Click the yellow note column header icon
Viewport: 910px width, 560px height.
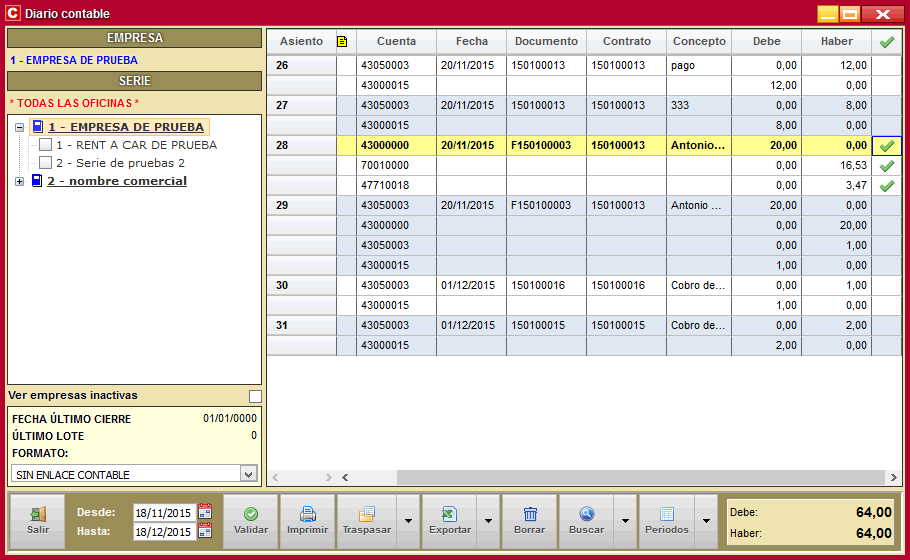(343, 42)
